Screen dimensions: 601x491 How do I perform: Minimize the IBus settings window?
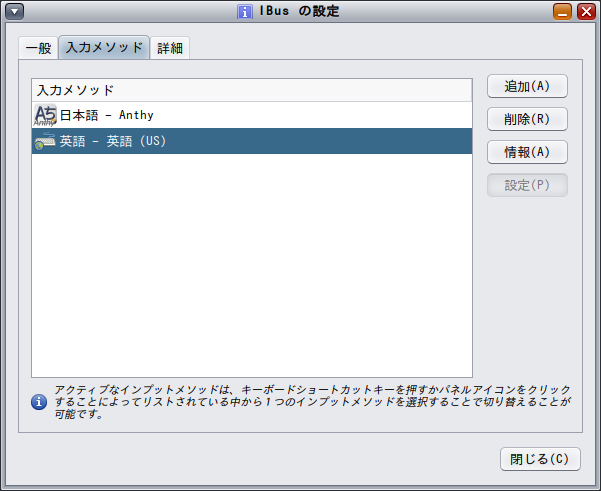click(x=562, y=11)
